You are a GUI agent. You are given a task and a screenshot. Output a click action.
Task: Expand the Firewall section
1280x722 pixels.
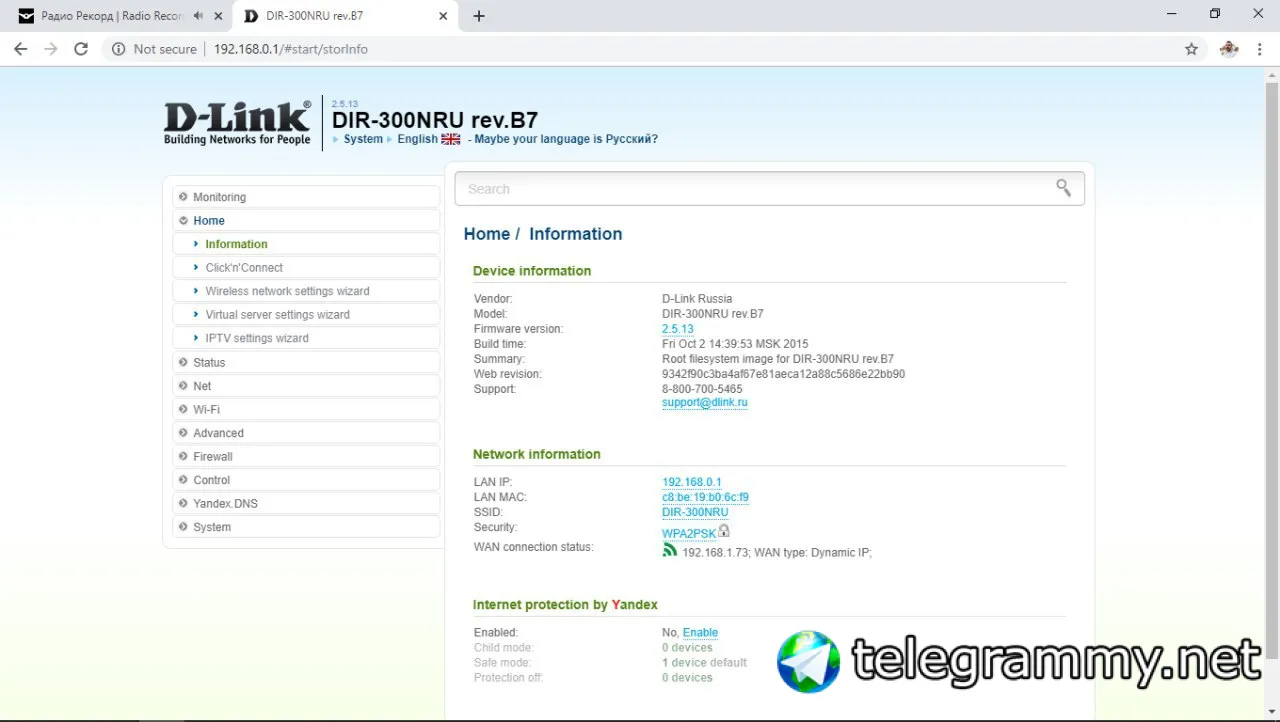(306, 456)
